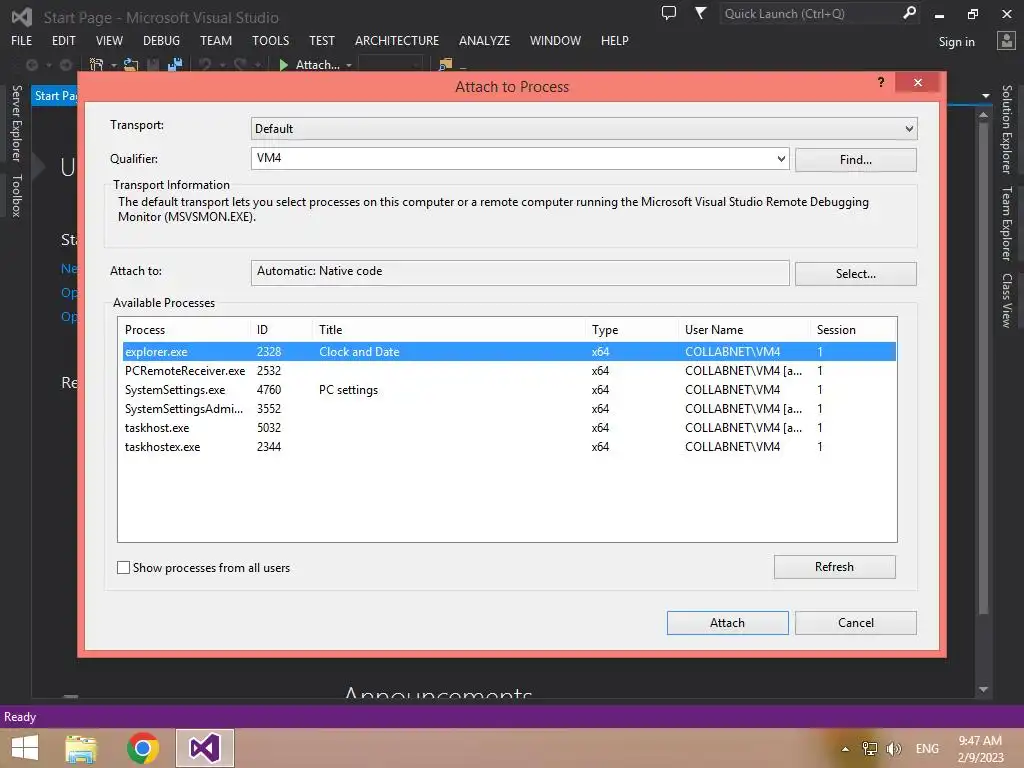Open the DEBUG menu
Image resolution: width=1024 pixels, height=768 pixels.
161,40
